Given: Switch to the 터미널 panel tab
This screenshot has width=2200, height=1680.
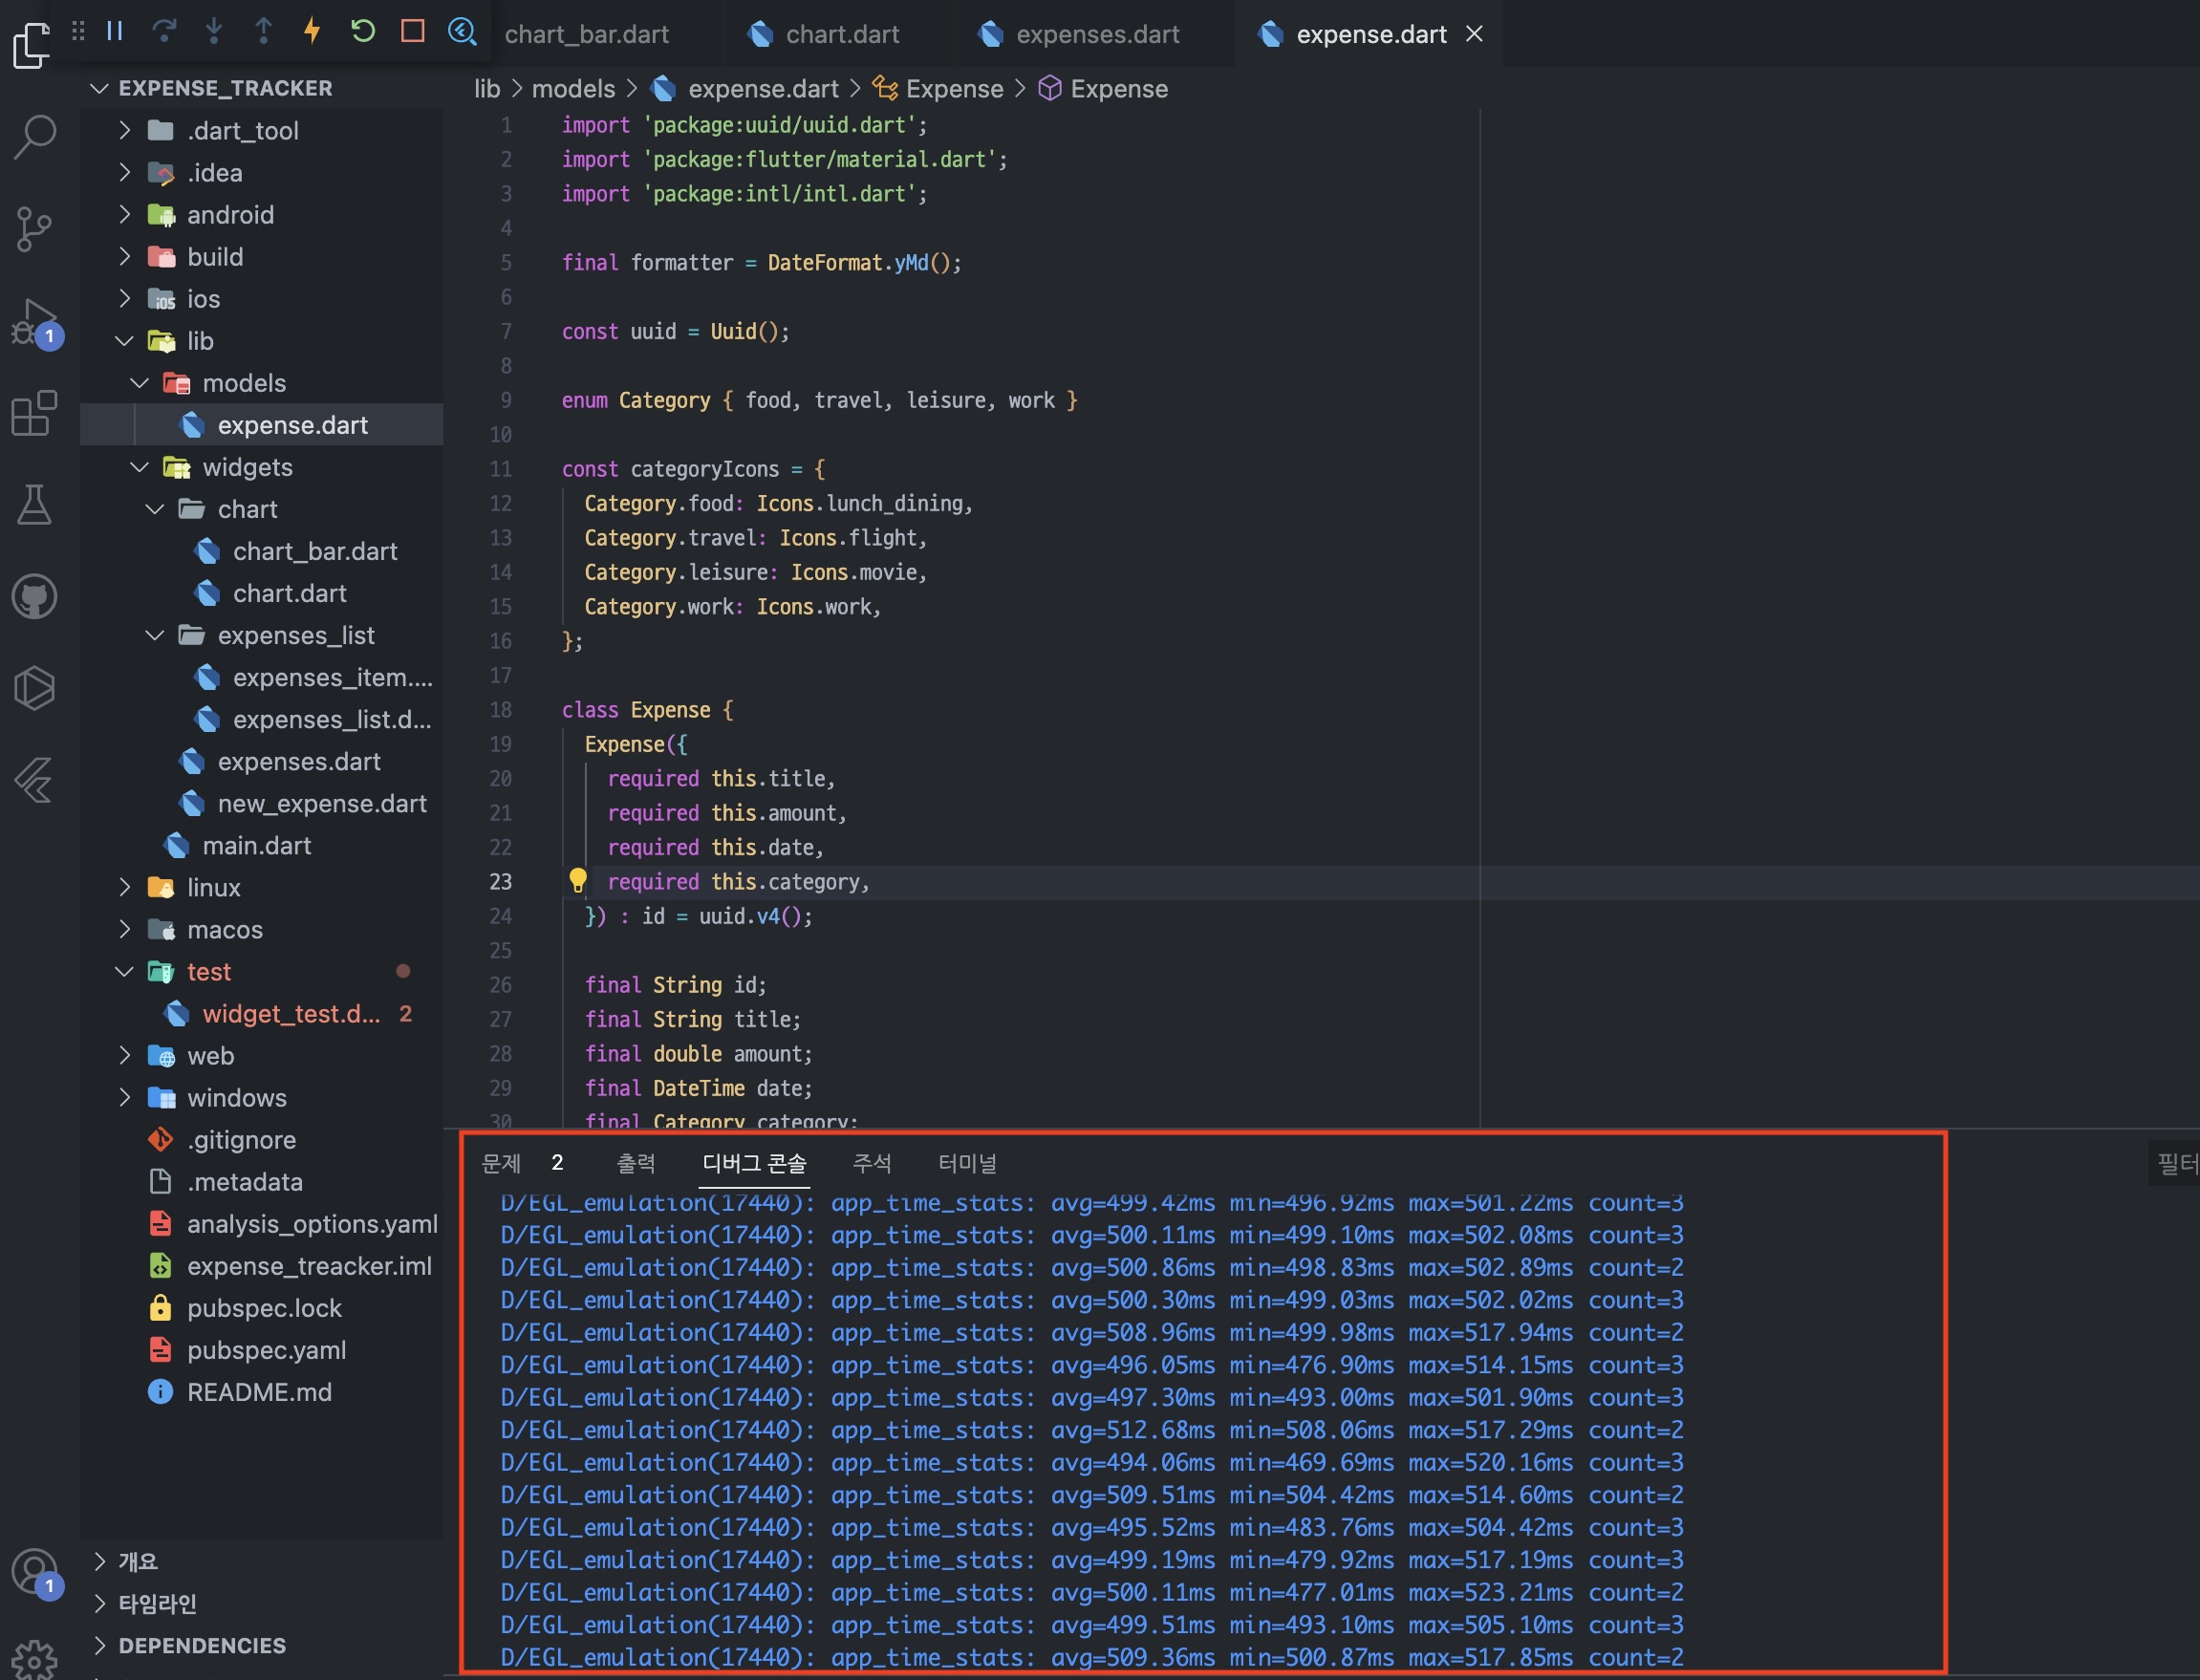Looking at the screenshot, I should 966,1163.
